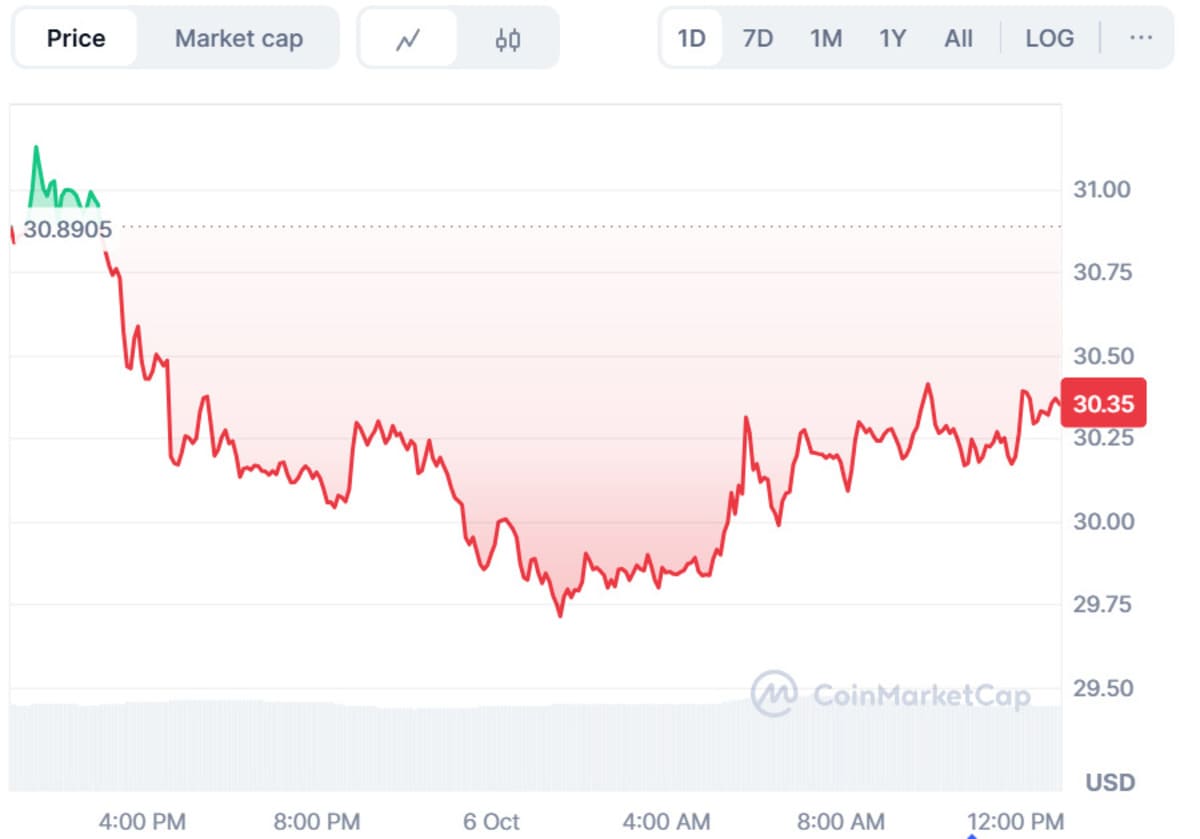The height and width of the screenshot is (839, 1200).
Task: Click the red 30.35 current price label
Action: click(x=1103, y=404)
